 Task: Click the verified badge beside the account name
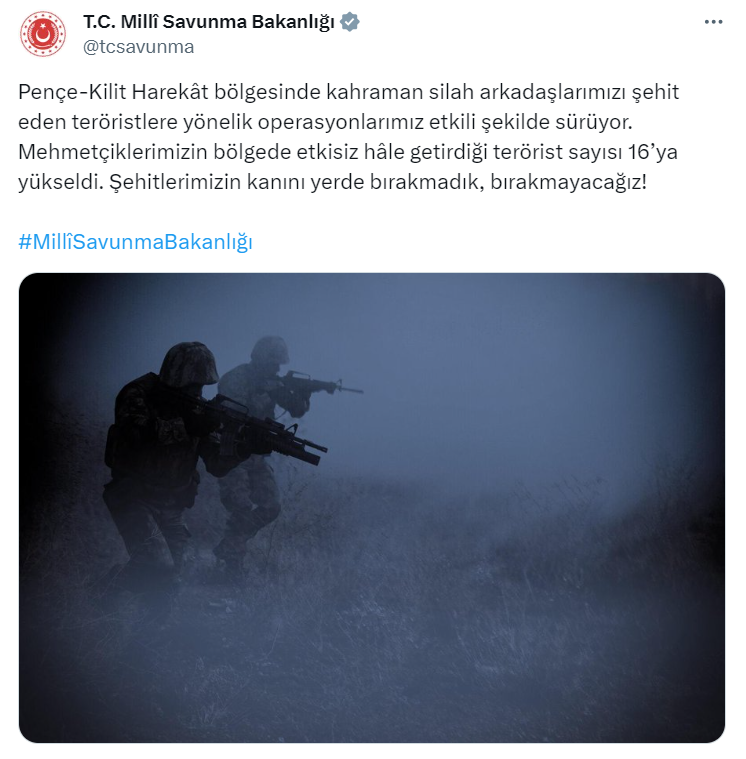[350, 22]
